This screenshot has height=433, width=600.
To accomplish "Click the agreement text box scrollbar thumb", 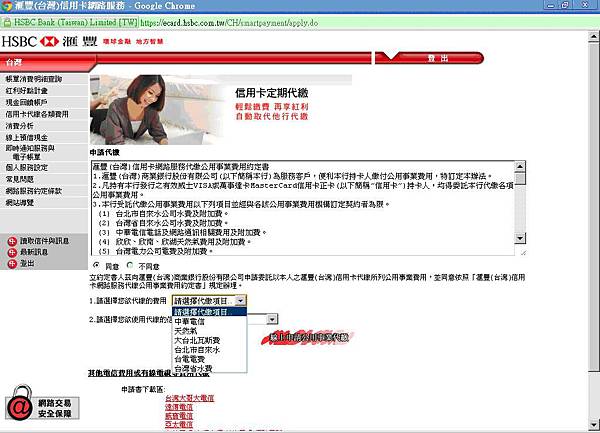I will tap(520, 178).
